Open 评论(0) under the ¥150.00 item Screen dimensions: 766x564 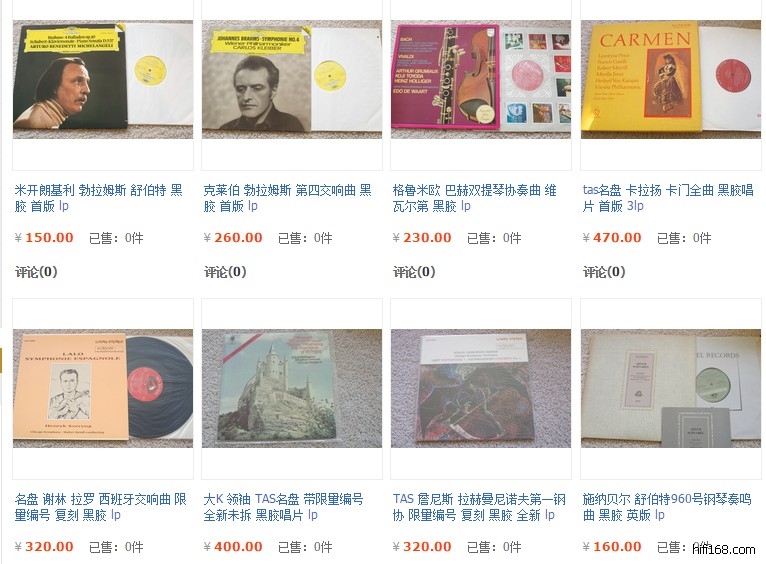[36, 272]
